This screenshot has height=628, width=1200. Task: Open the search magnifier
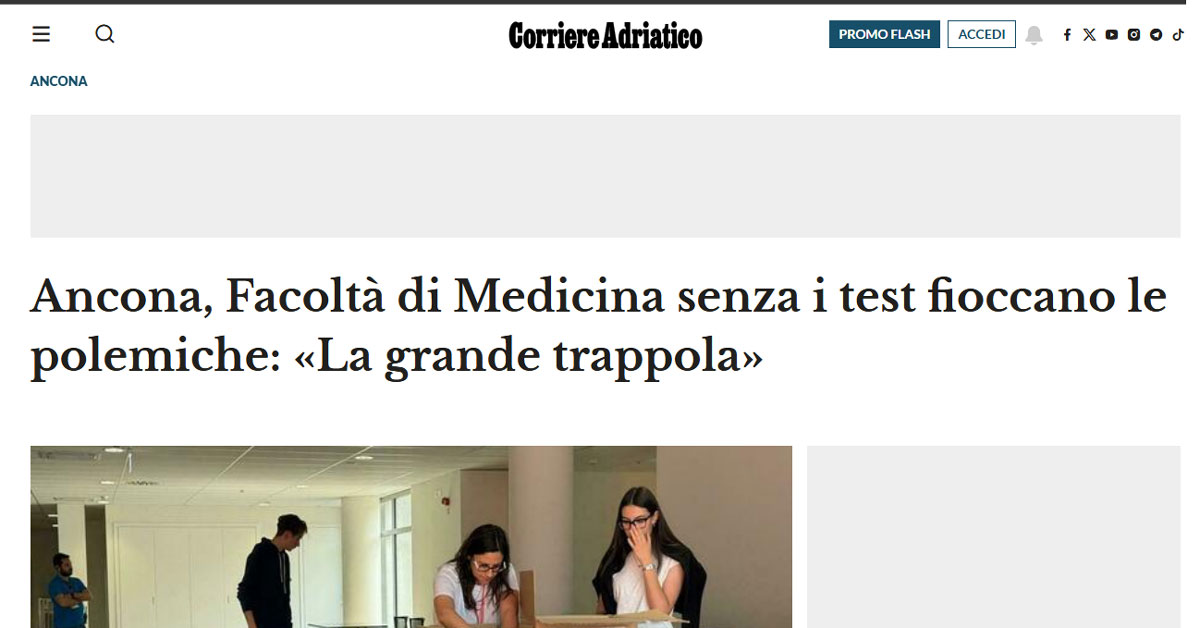coord(105,34)
